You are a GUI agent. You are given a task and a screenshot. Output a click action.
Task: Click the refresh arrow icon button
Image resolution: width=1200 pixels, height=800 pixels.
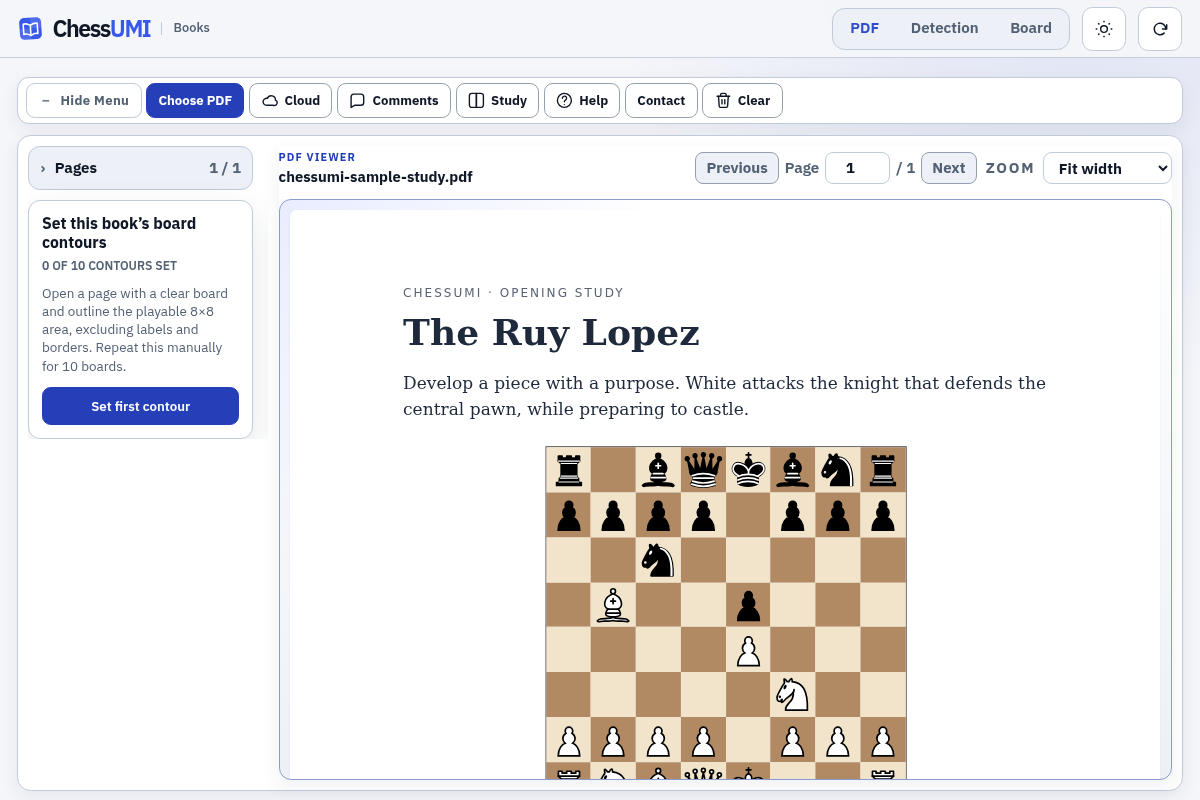(x=1160, y=29)
